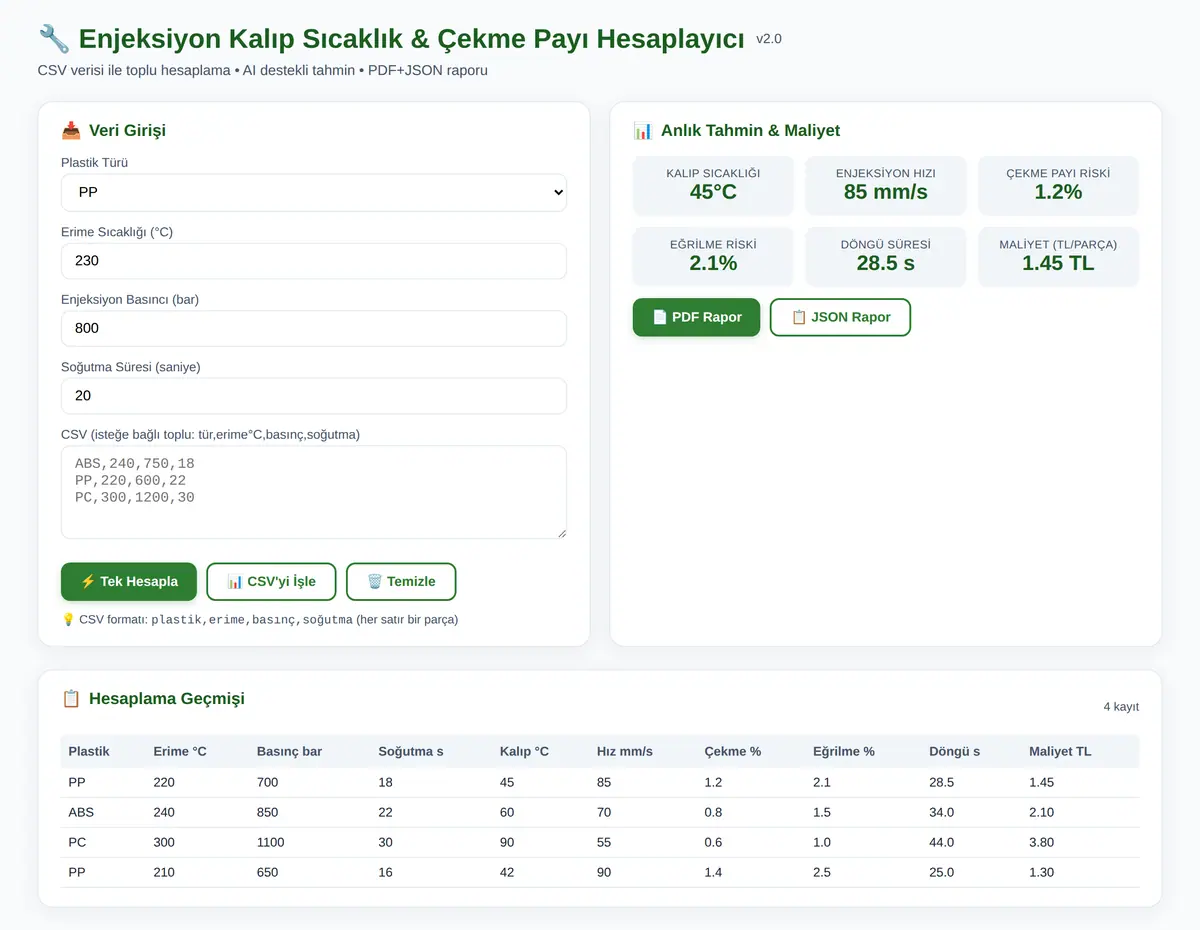This screenshot has width=1200, height=930.
Task: Click the Enjeksiyon Hızı 85 mm/s card
Action: (x=886, y=185)
